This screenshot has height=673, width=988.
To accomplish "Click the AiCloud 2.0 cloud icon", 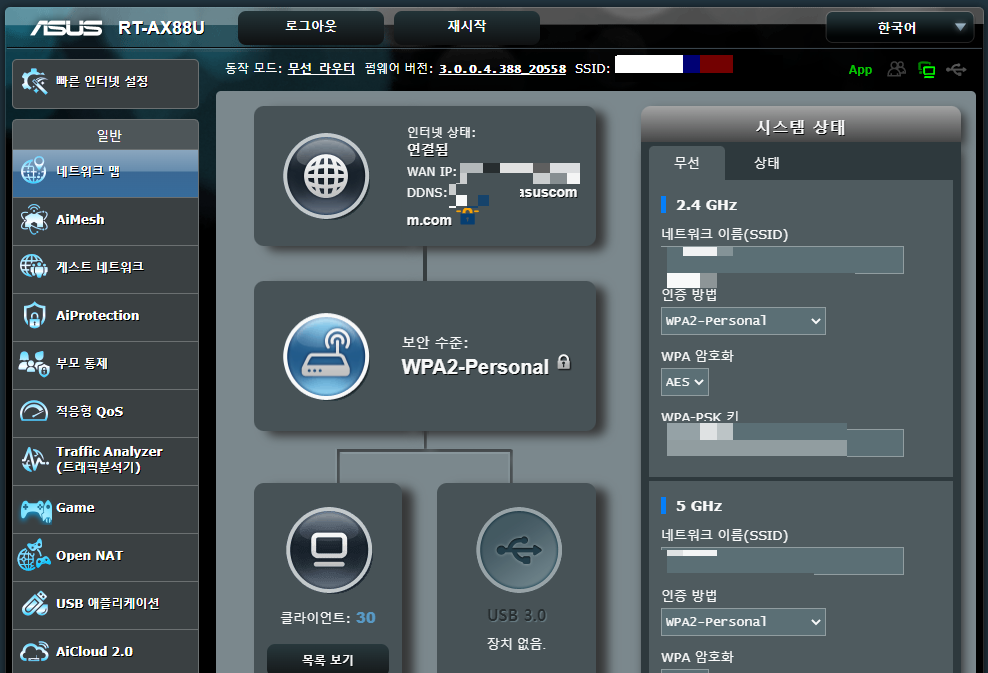I will coord(34,652).
